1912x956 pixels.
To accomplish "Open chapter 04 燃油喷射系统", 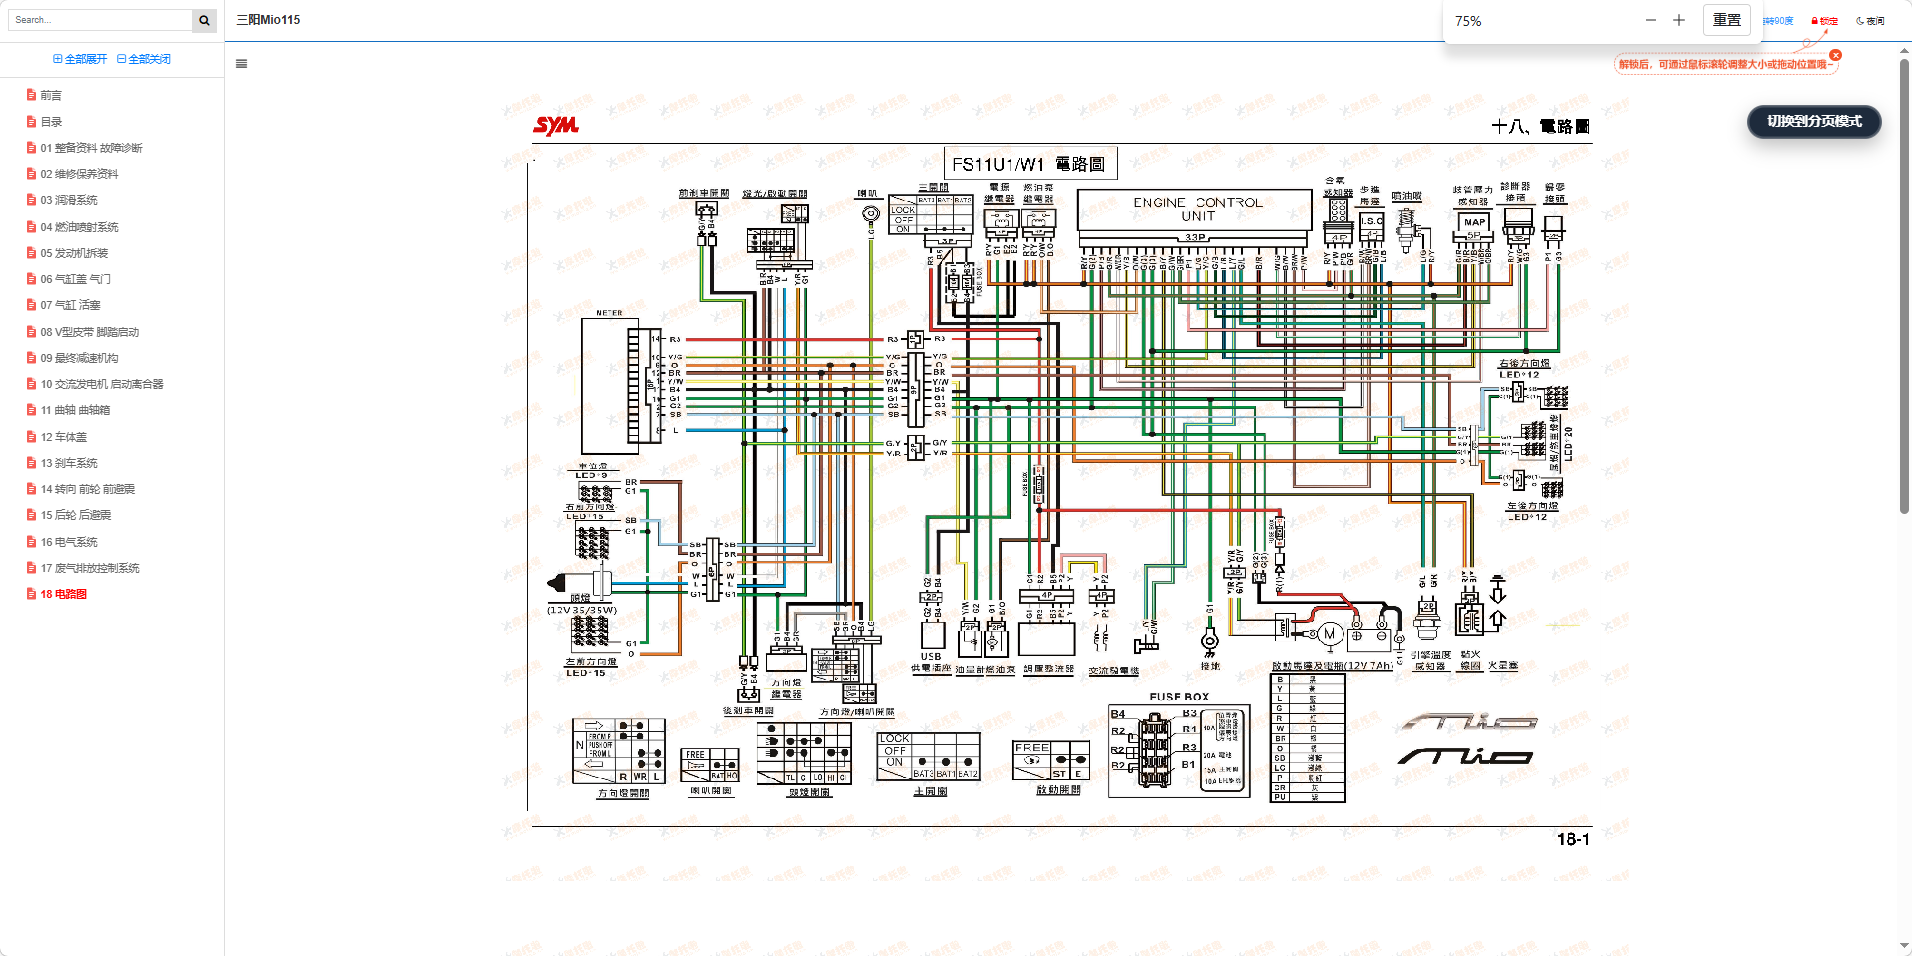I will tap(79, 227).
